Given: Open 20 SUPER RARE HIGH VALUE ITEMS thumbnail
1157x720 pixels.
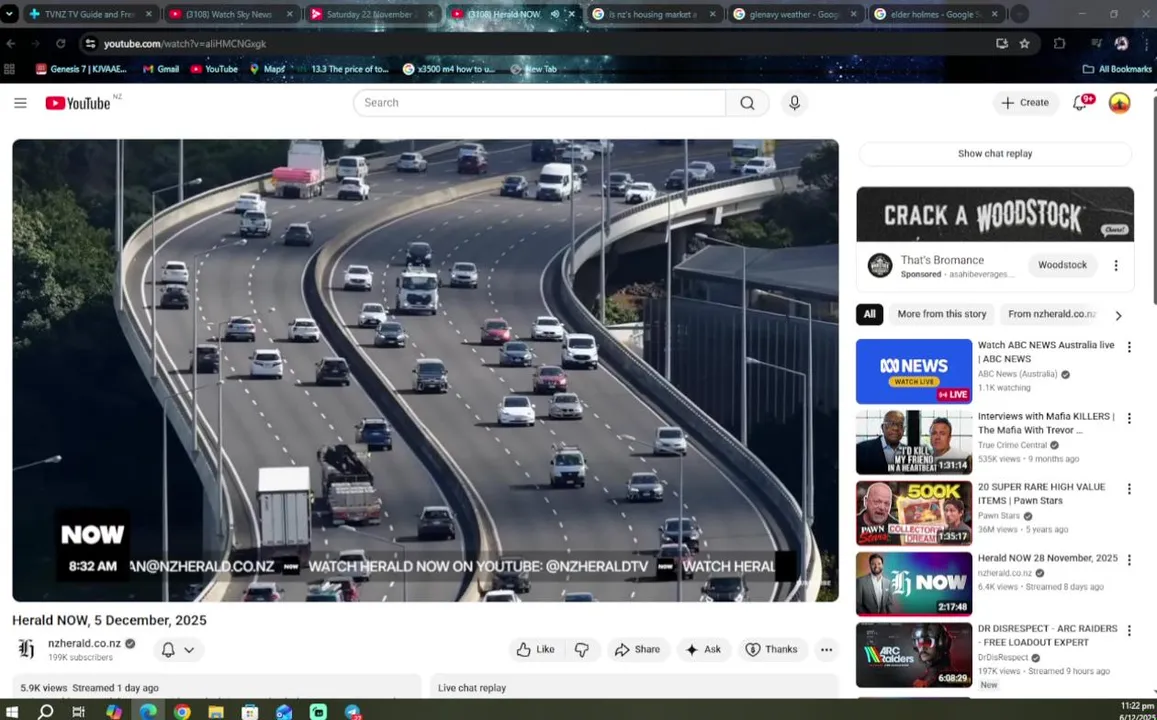Looking at the screenshot, I should [913, 513].
